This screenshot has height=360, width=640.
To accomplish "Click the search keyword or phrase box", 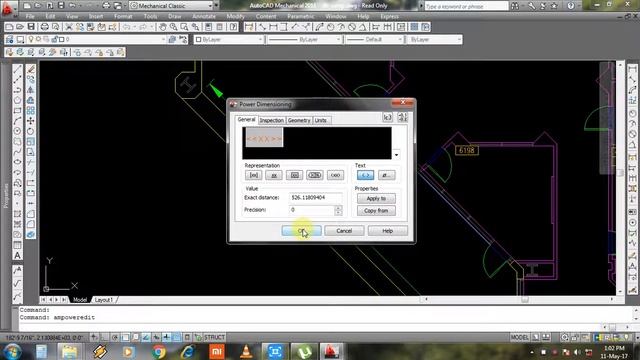I will click(466, 6).
